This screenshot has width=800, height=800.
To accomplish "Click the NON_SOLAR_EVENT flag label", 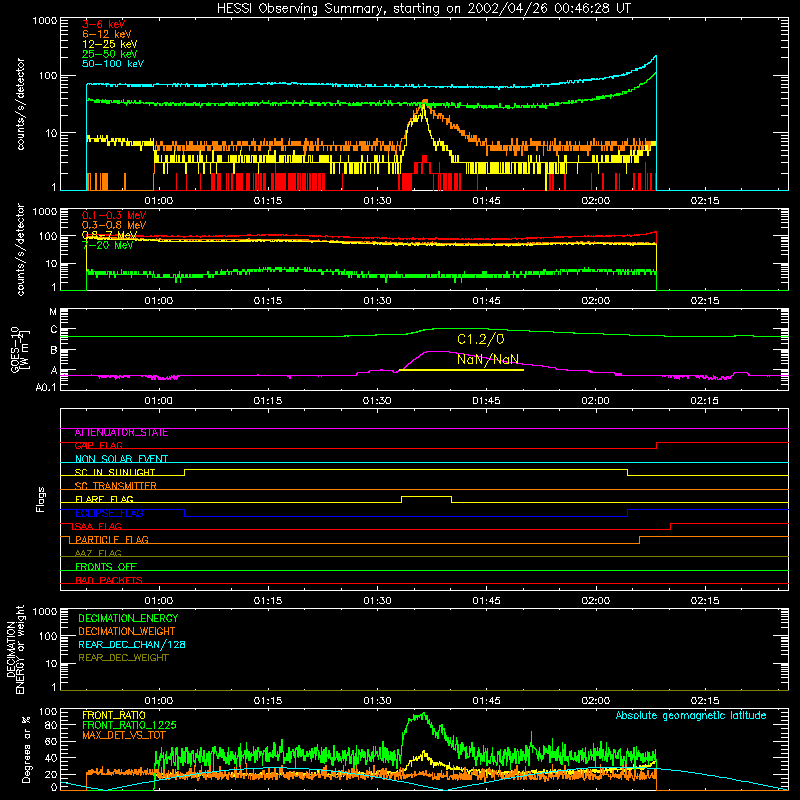I will click(x=121, y=459).
